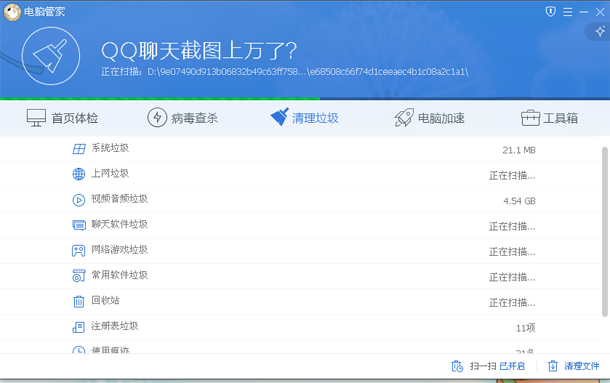The image size is (610, 383).
Task: Open the hamburger main menu icon
Action: click(568, 12)
